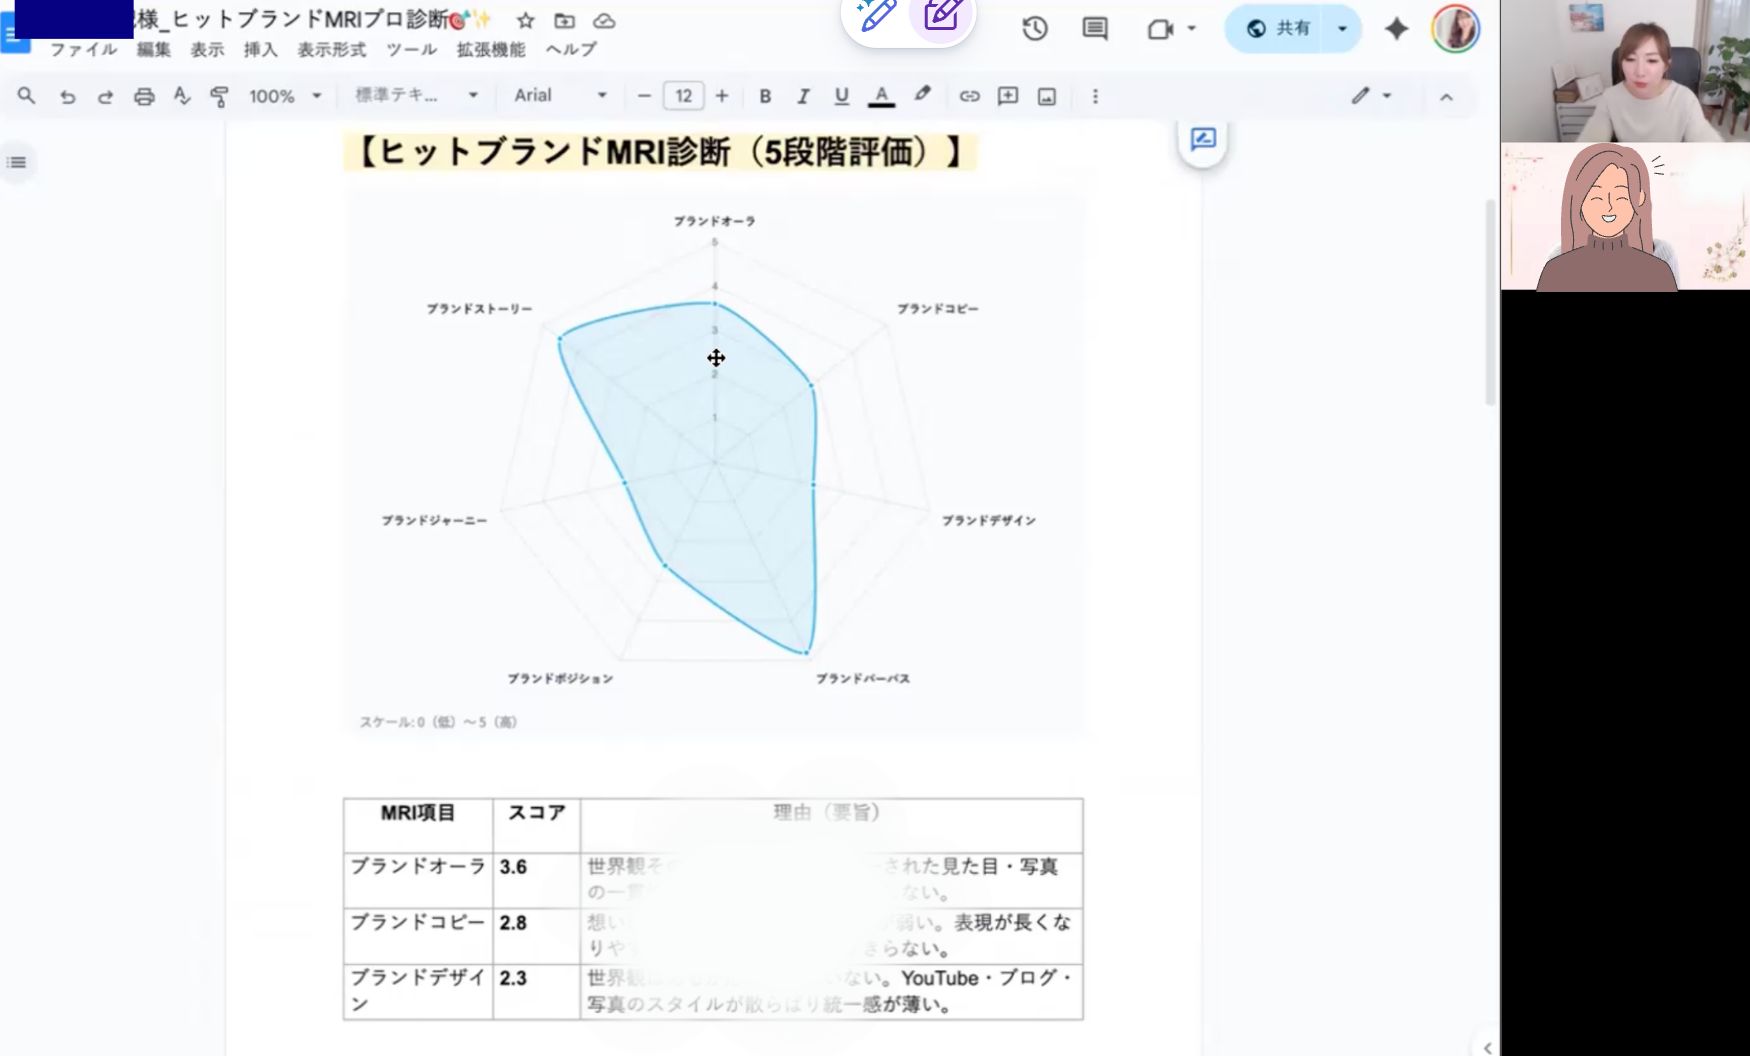
Task: Select the paint format roller icon
Action: 219,96
